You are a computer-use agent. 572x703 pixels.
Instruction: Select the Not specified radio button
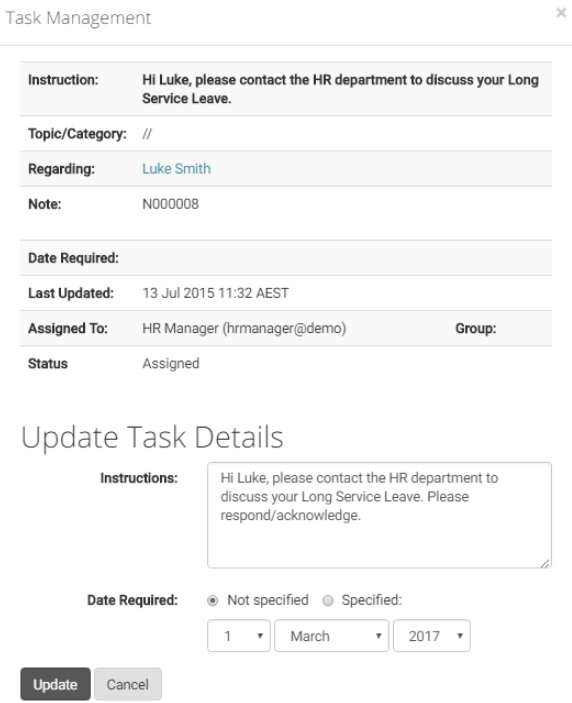212,600
